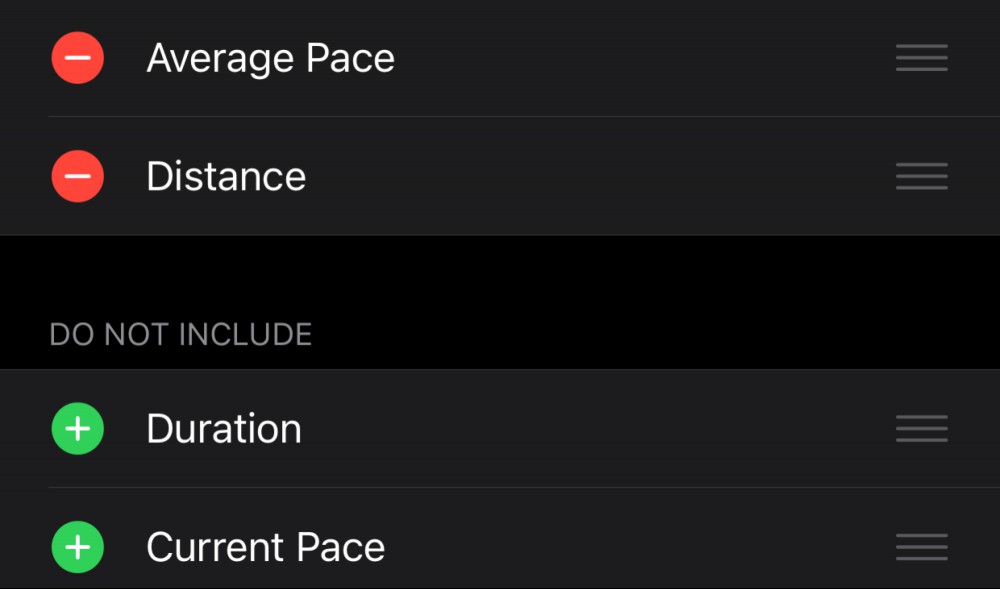This screenshot has width=1000, height=589.
Task: Remove Average Pace using red minus icon
Action: click(78, 58)
